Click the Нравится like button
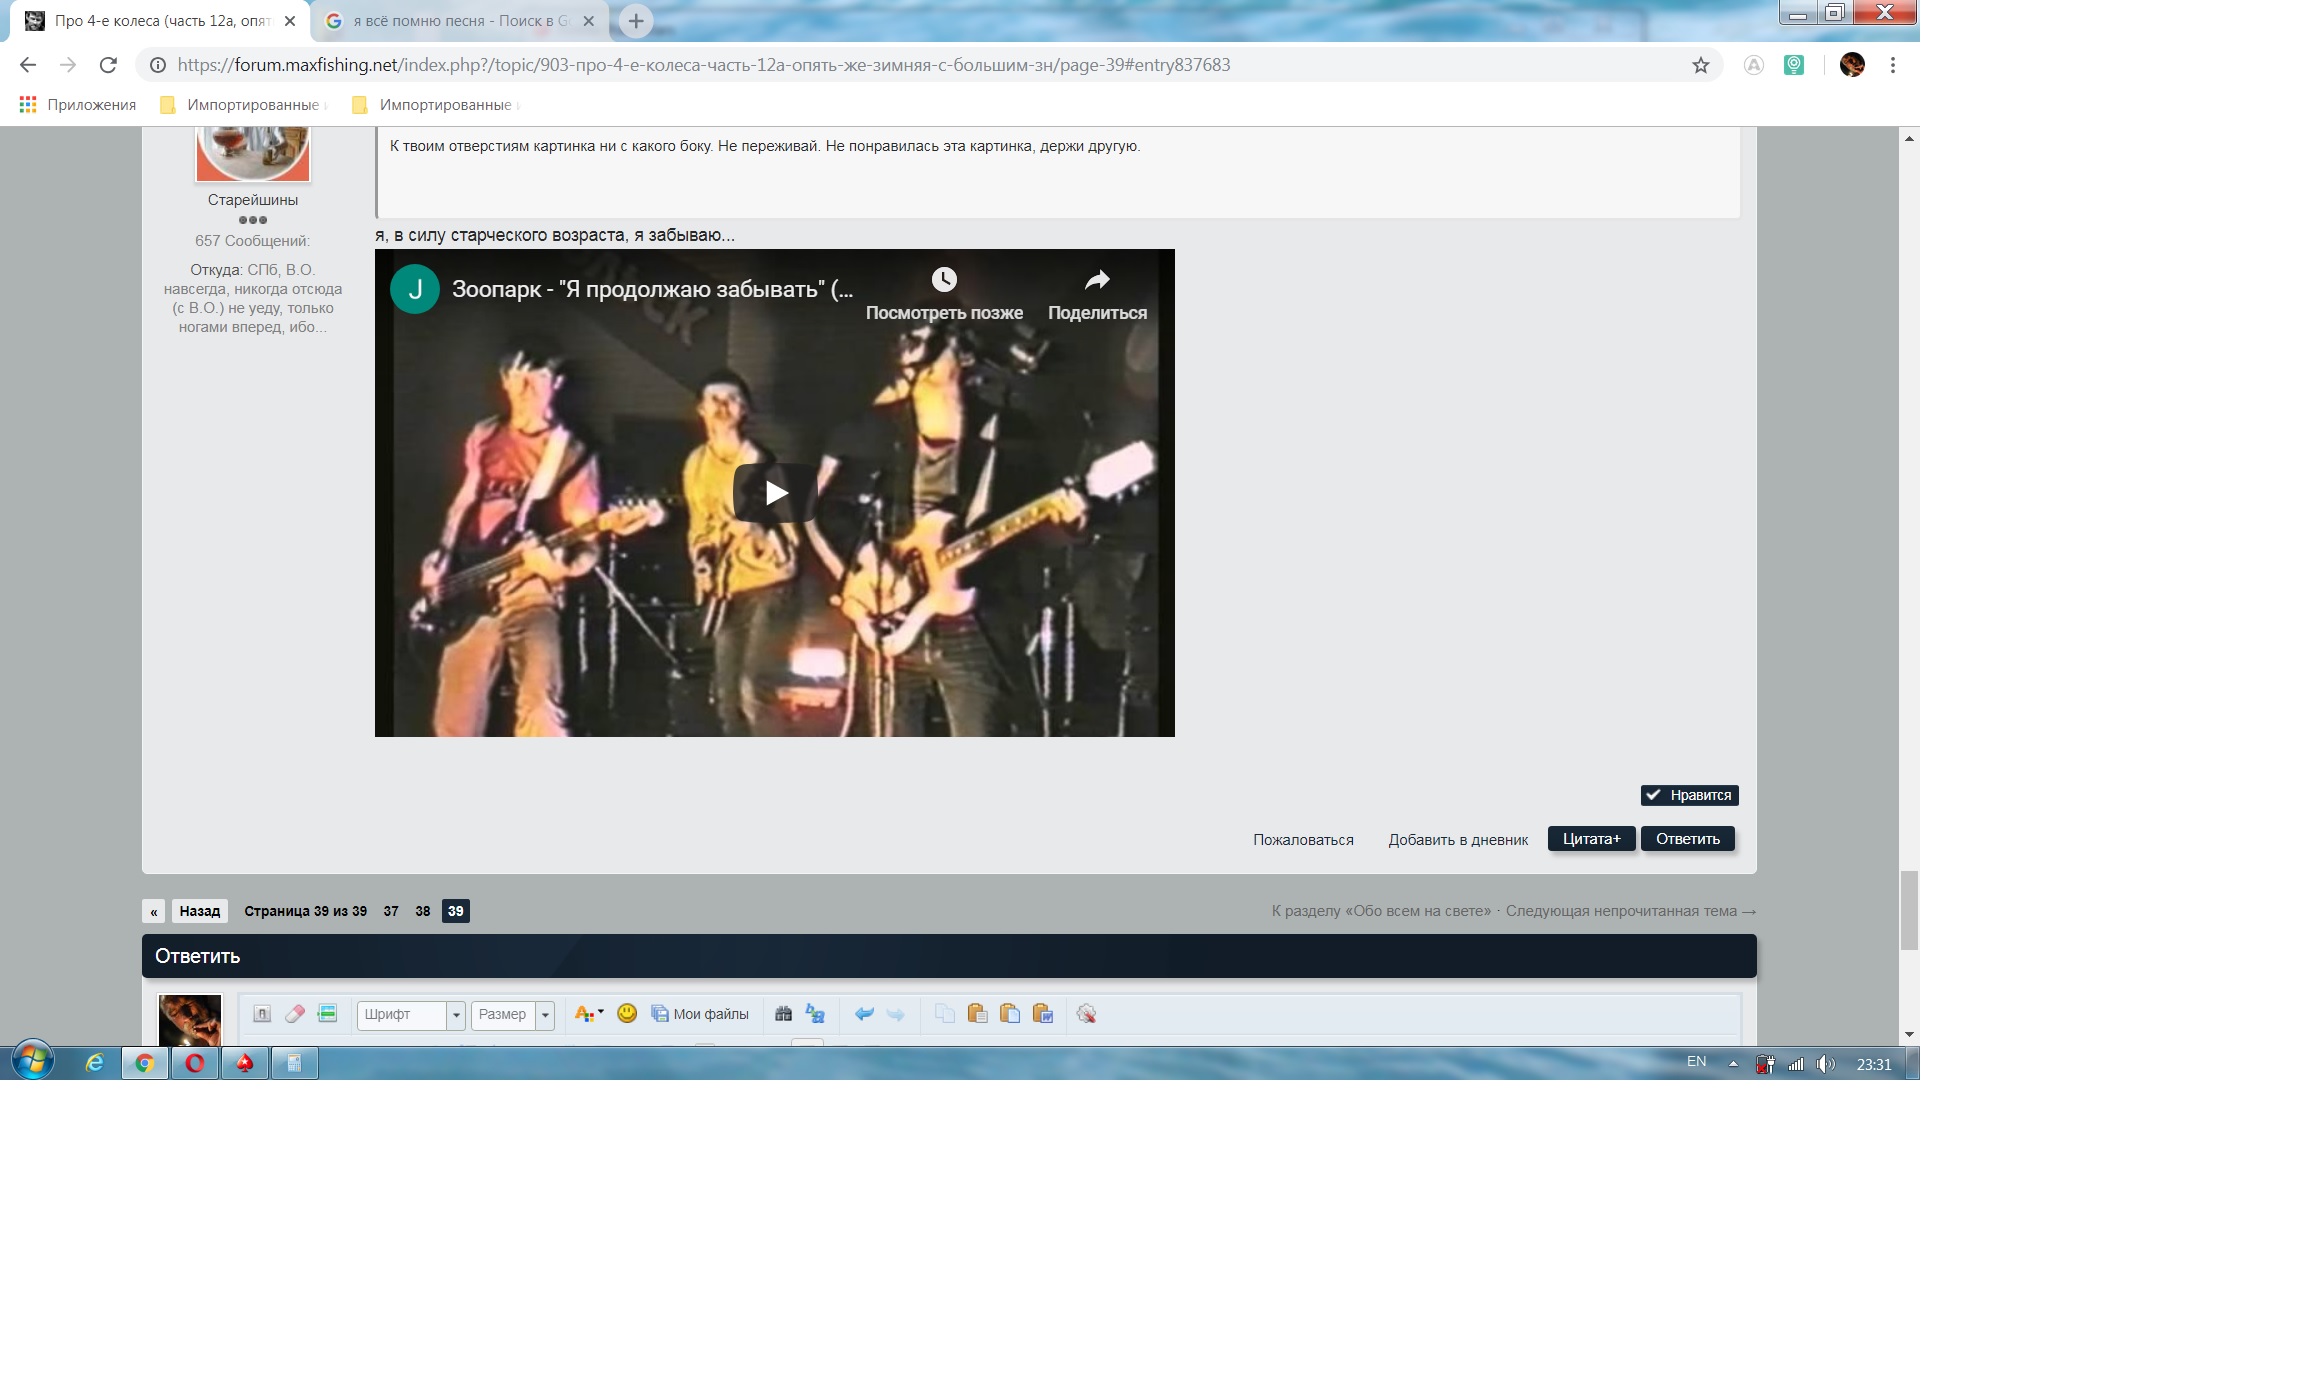 click(x=1689, y=795)
